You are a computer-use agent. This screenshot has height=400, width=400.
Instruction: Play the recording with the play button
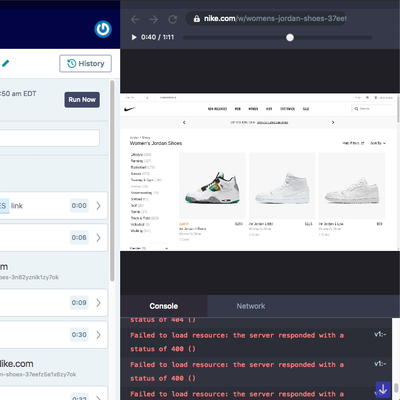point(134,37)
